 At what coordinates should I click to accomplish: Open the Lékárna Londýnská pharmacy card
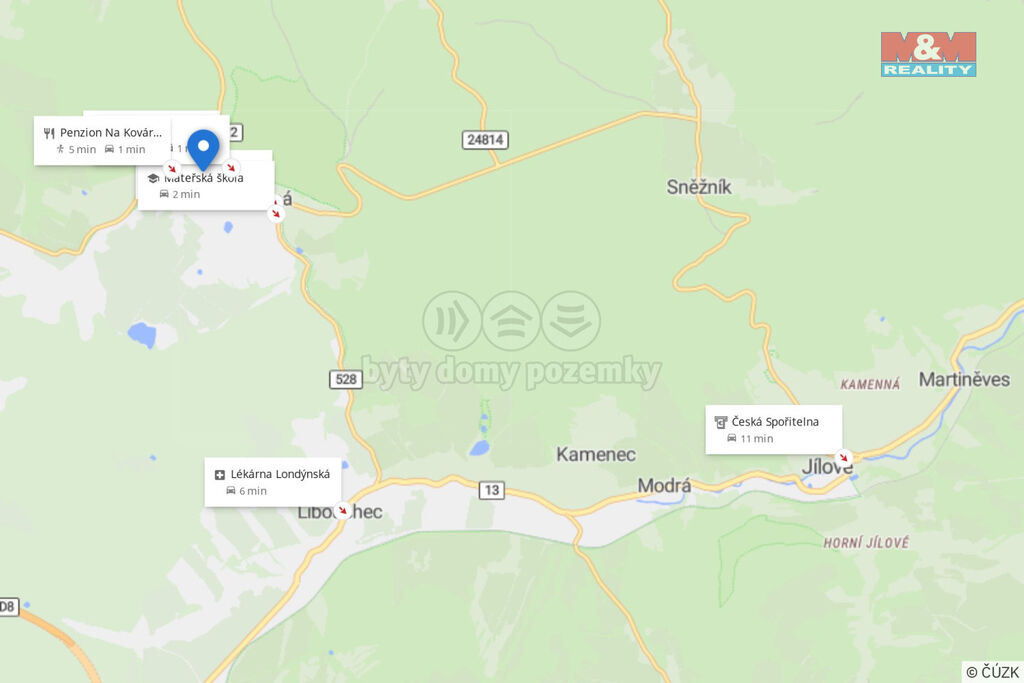click(x=272, y=482)
